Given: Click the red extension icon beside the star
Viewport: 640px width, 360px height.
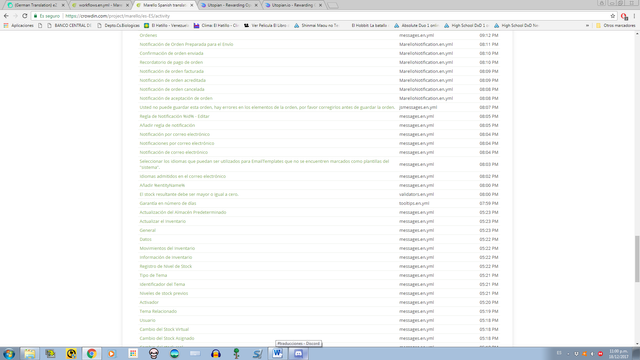Looking at the screenshot, I should 624,16.
